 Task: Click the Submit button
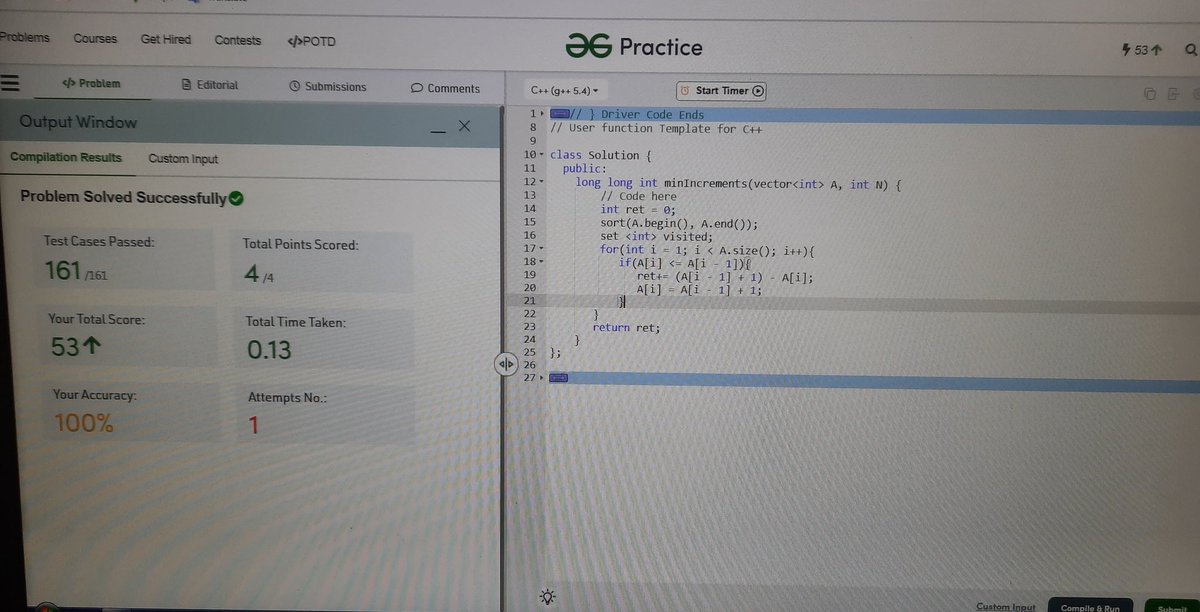point(1171,605)
